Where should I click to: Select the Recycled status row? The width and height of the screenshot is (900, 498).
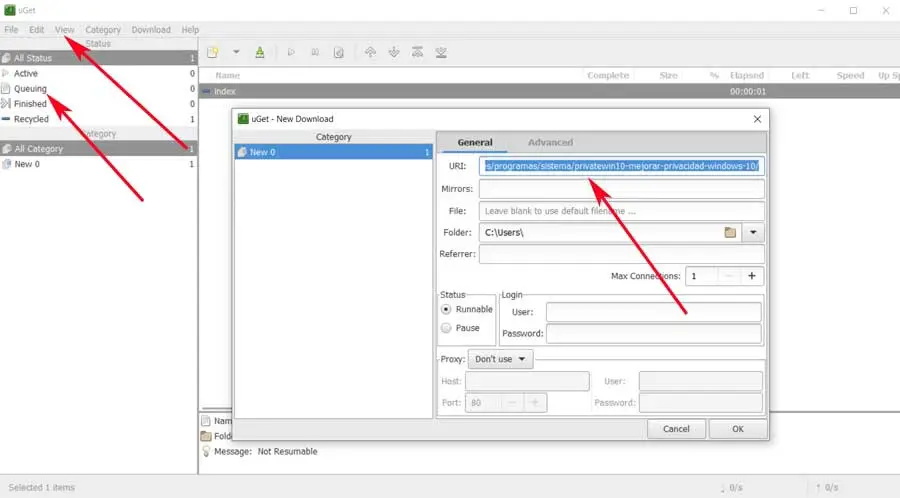tap(99, 119)
